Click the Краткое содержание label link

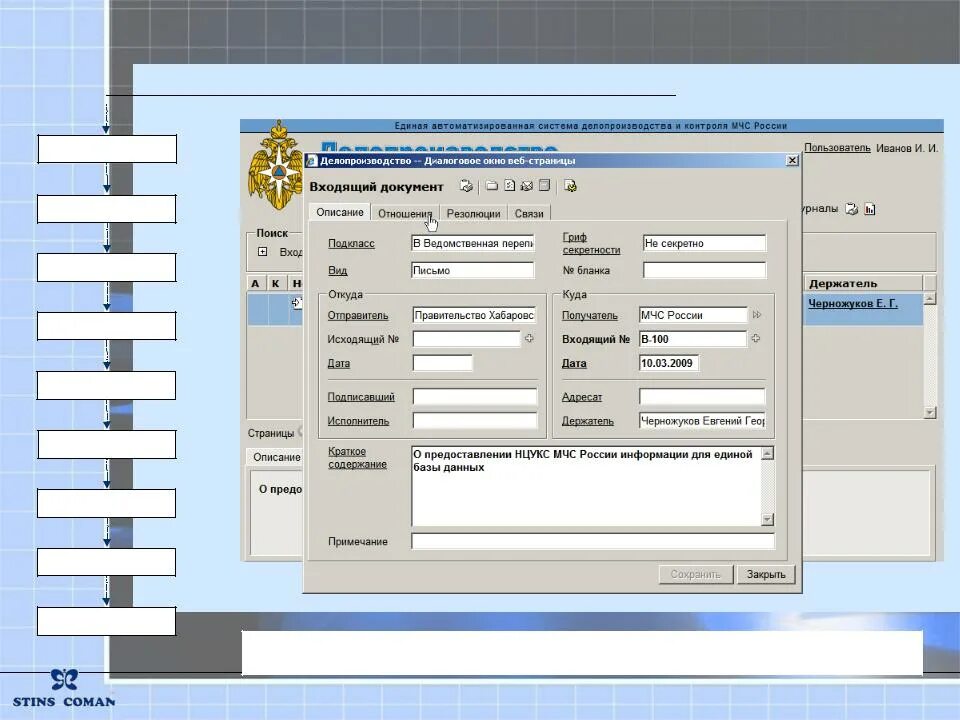click(358, 458)
